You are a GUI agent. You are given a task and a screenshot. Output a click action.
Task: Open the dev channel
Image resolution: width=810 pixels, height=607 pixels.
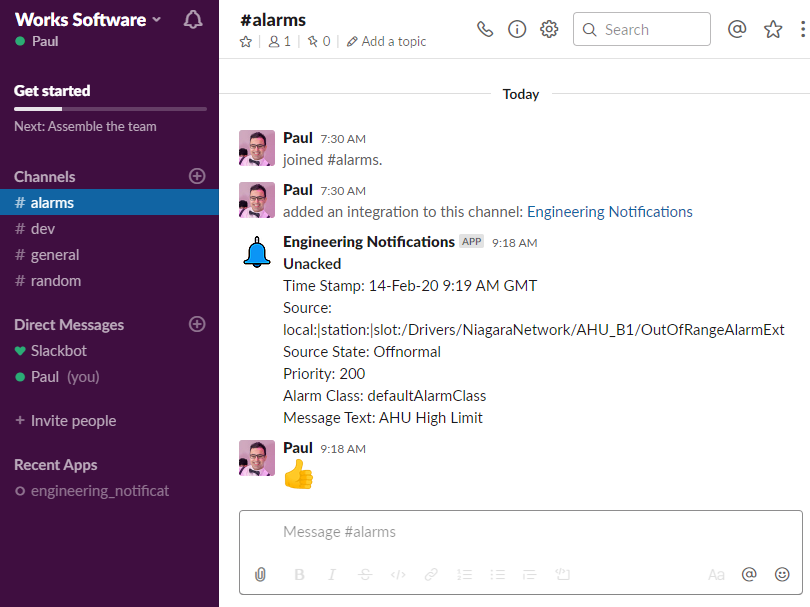(110, 229)
